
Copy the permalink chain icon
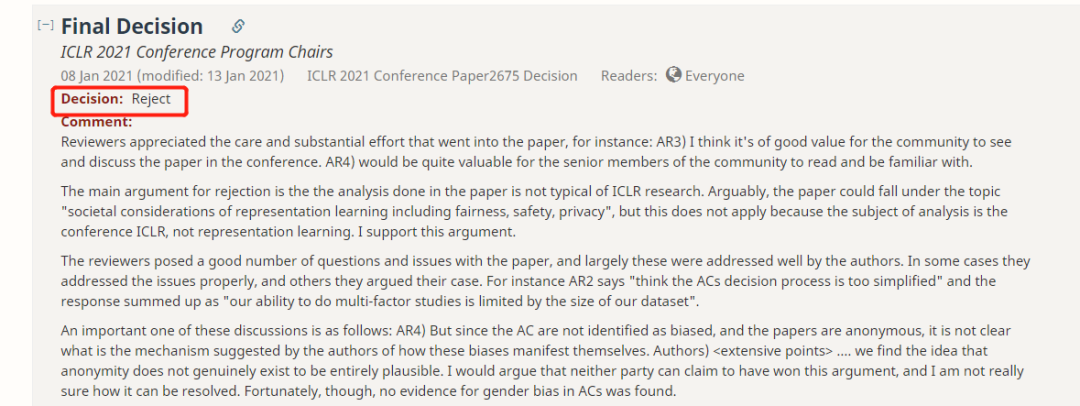click(x=238, y=26)
